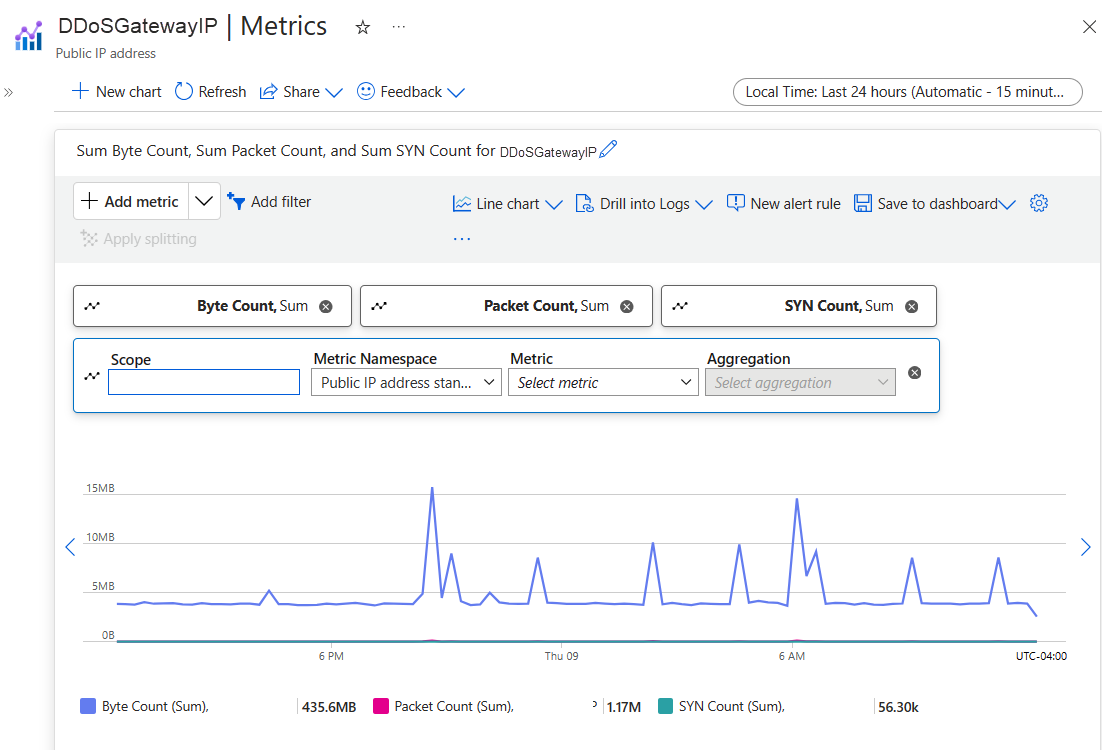Navigate chart to earlier time with left arrow
This screenshot has height=750, width=1102.
point(70,547)
